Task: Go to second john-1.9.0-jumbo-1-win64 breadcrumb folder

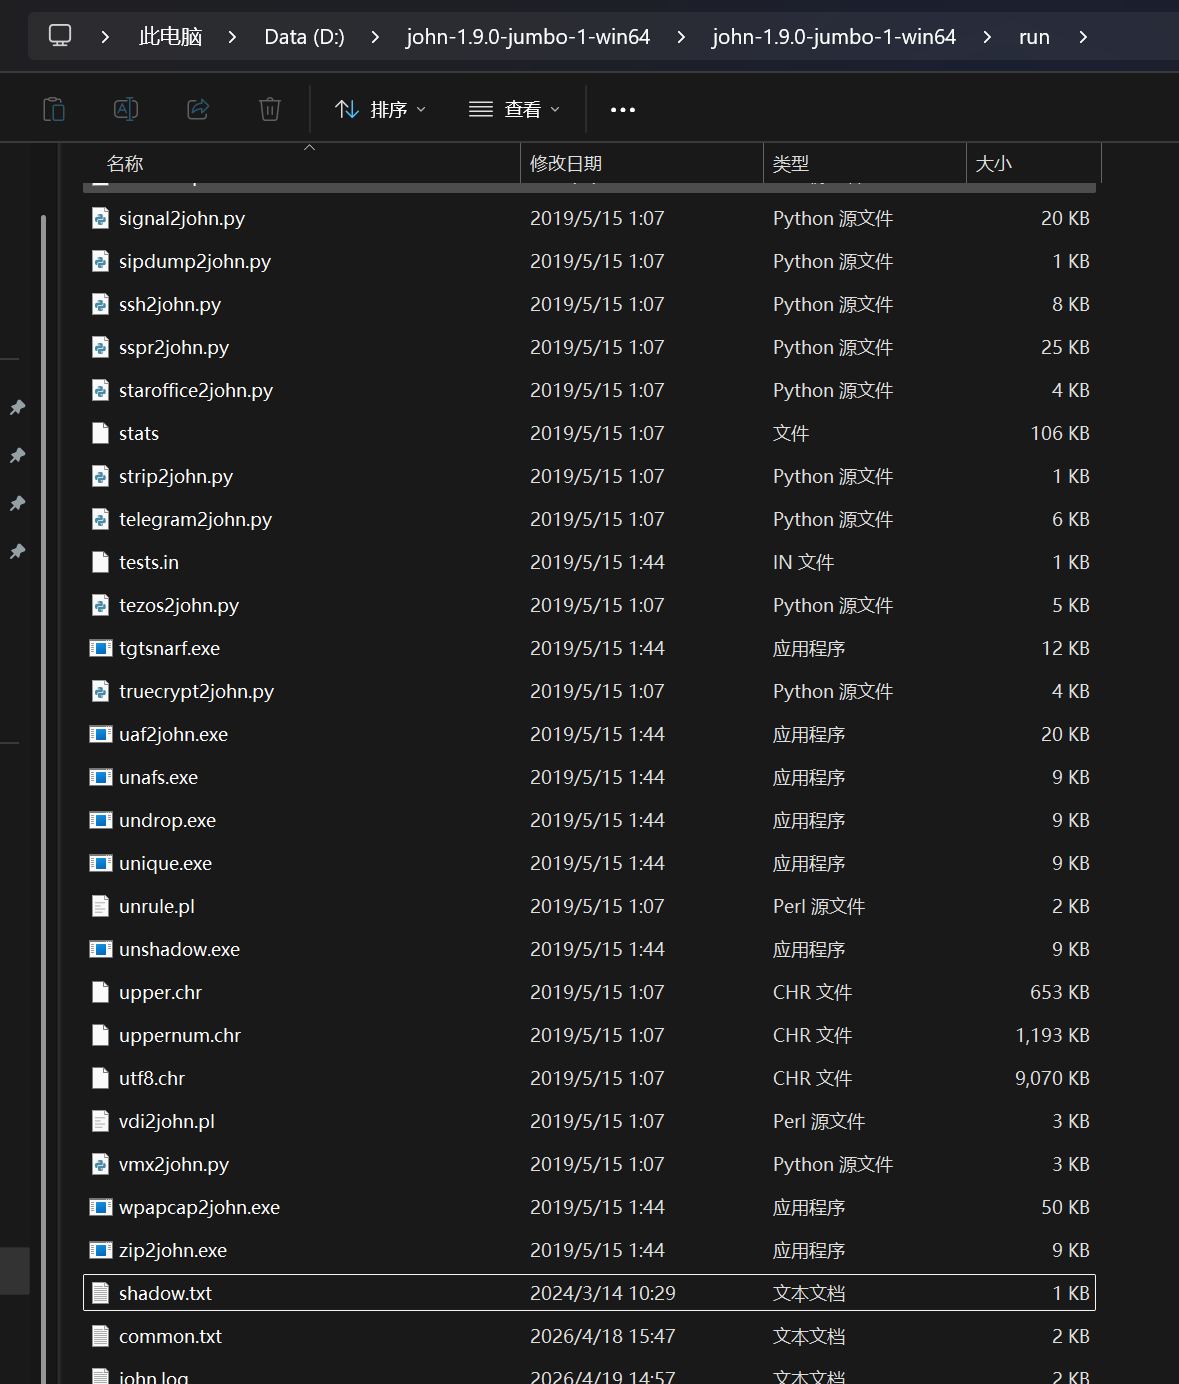Action: (x=834, y=37)
